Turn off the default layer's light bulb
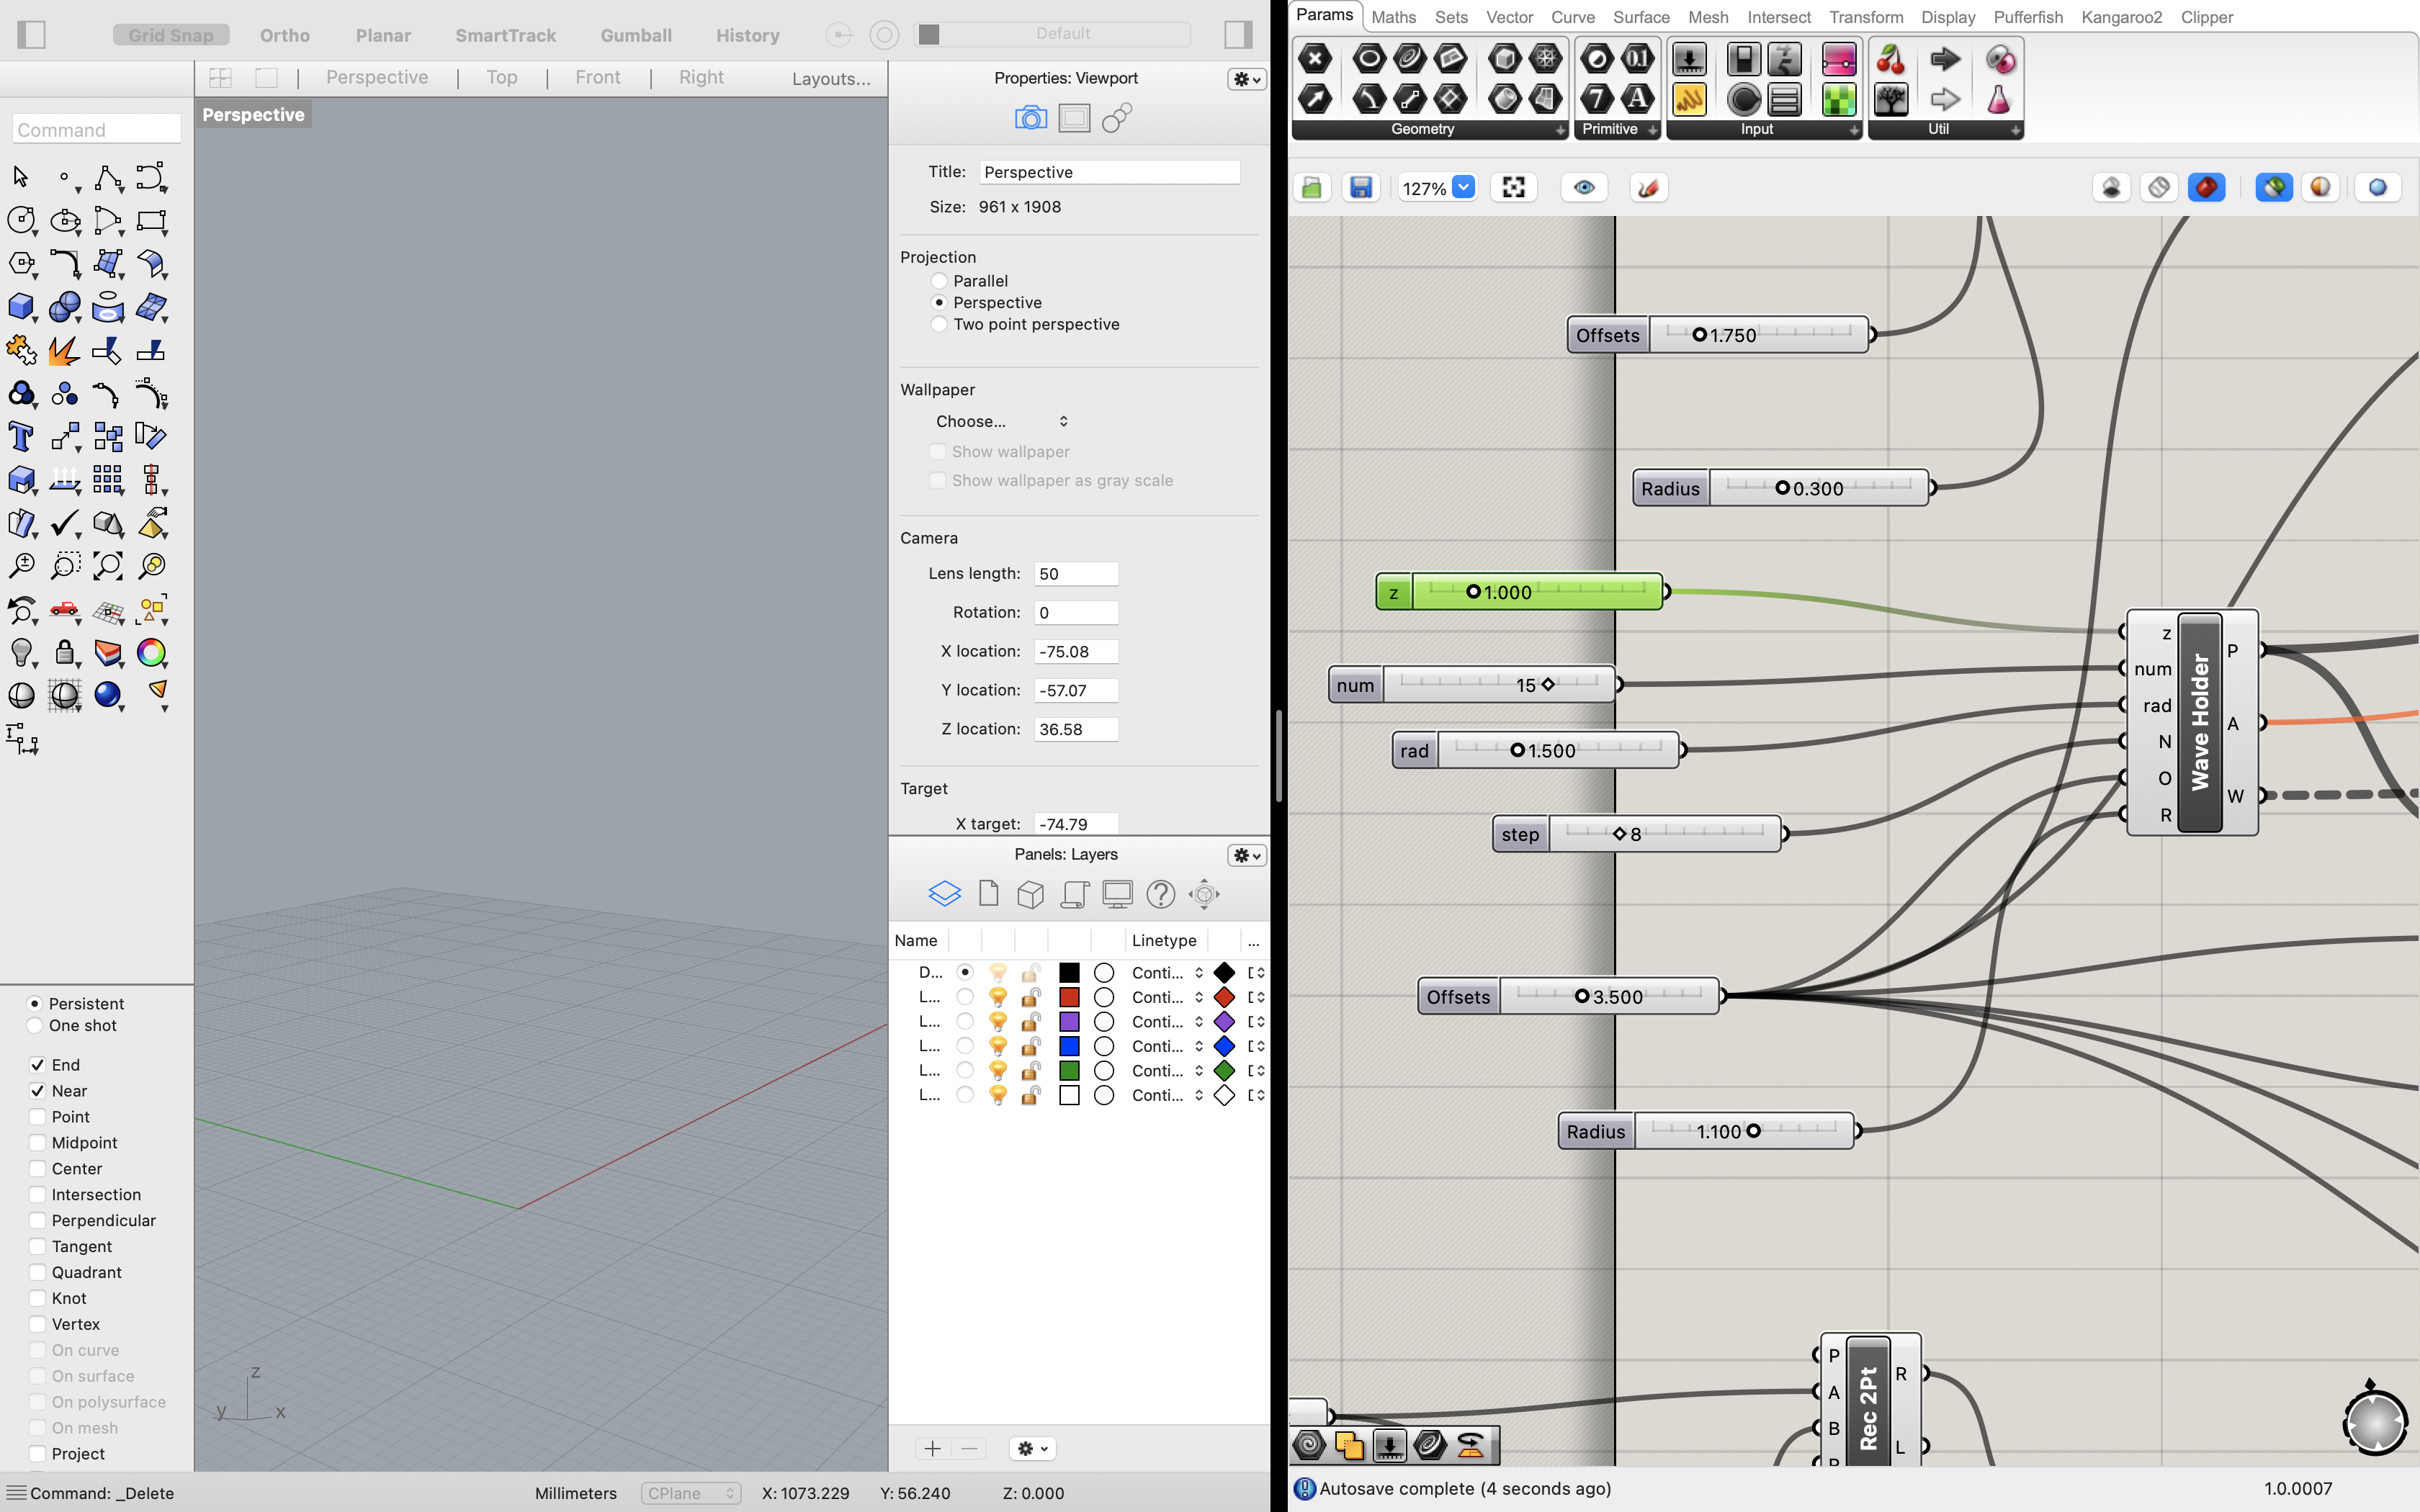The height and width of the screenshot is (1512, 2420). 999,972
